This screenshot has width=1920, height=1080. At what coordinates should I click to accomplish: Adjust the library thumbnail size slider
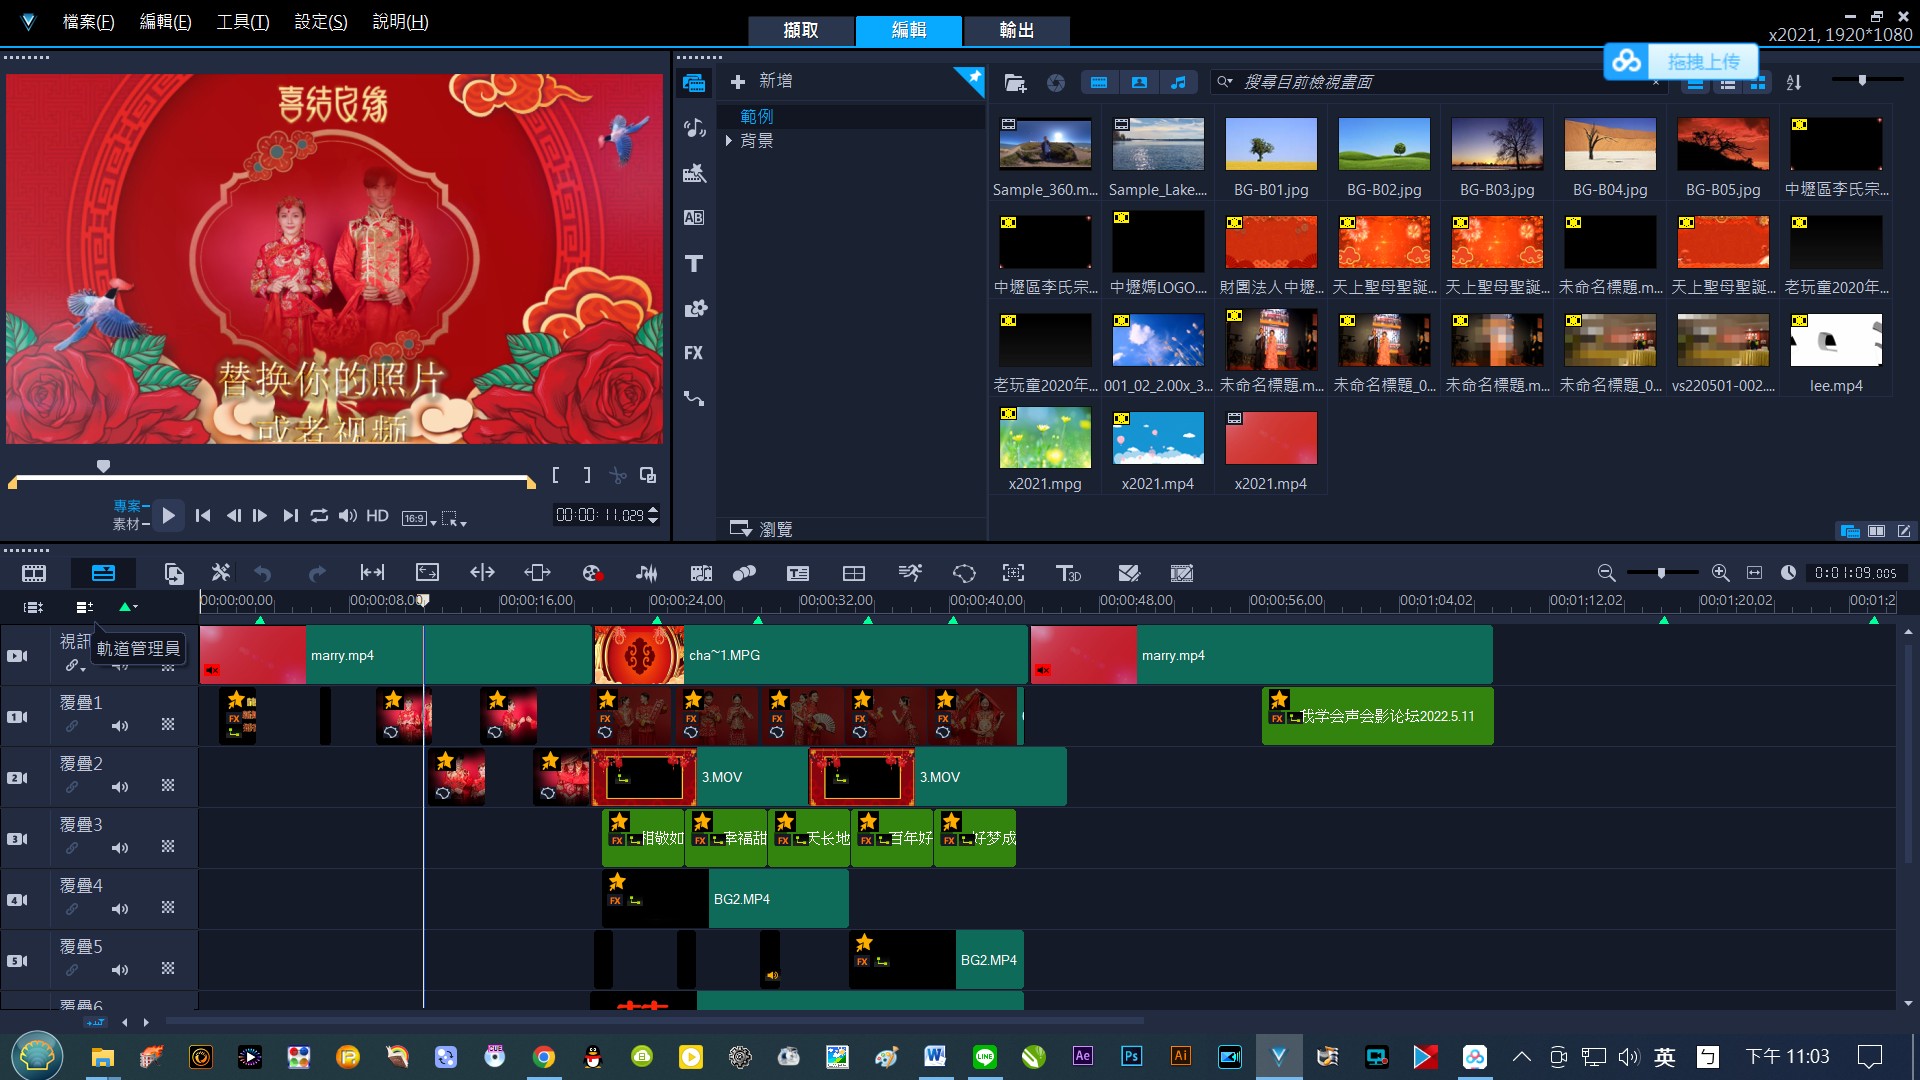pos(1862,80)
